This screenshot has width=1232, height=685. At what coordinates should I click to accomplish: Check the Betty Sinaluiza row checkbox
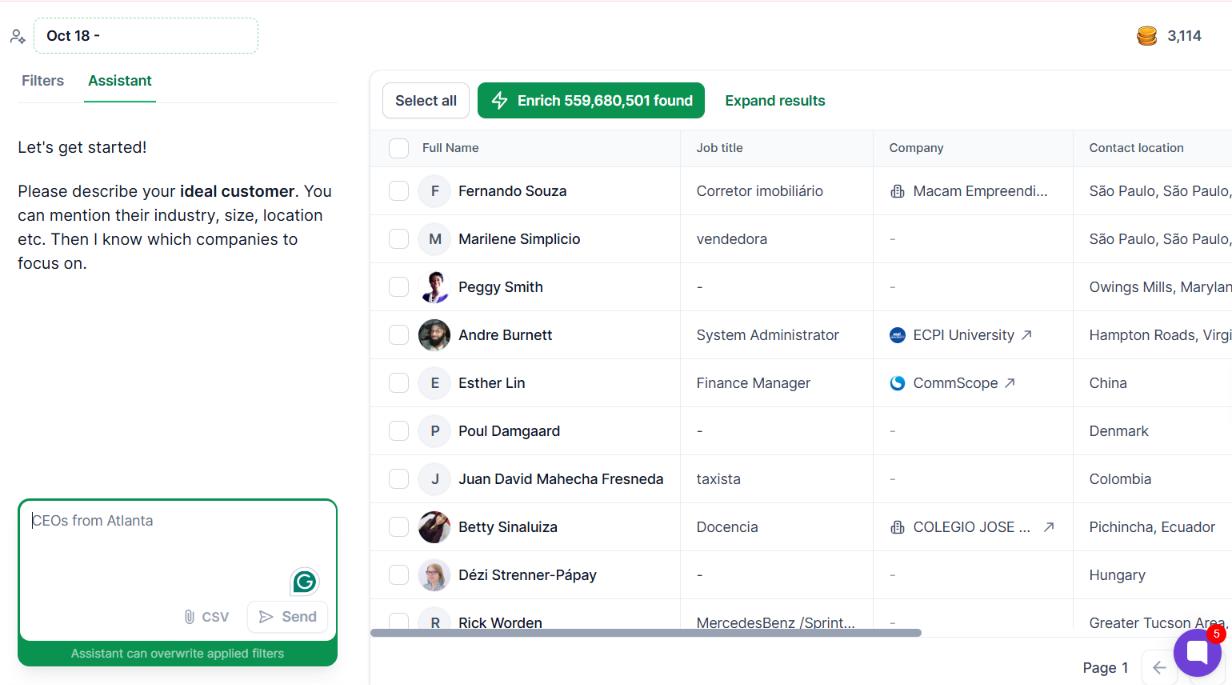point(399,527)
